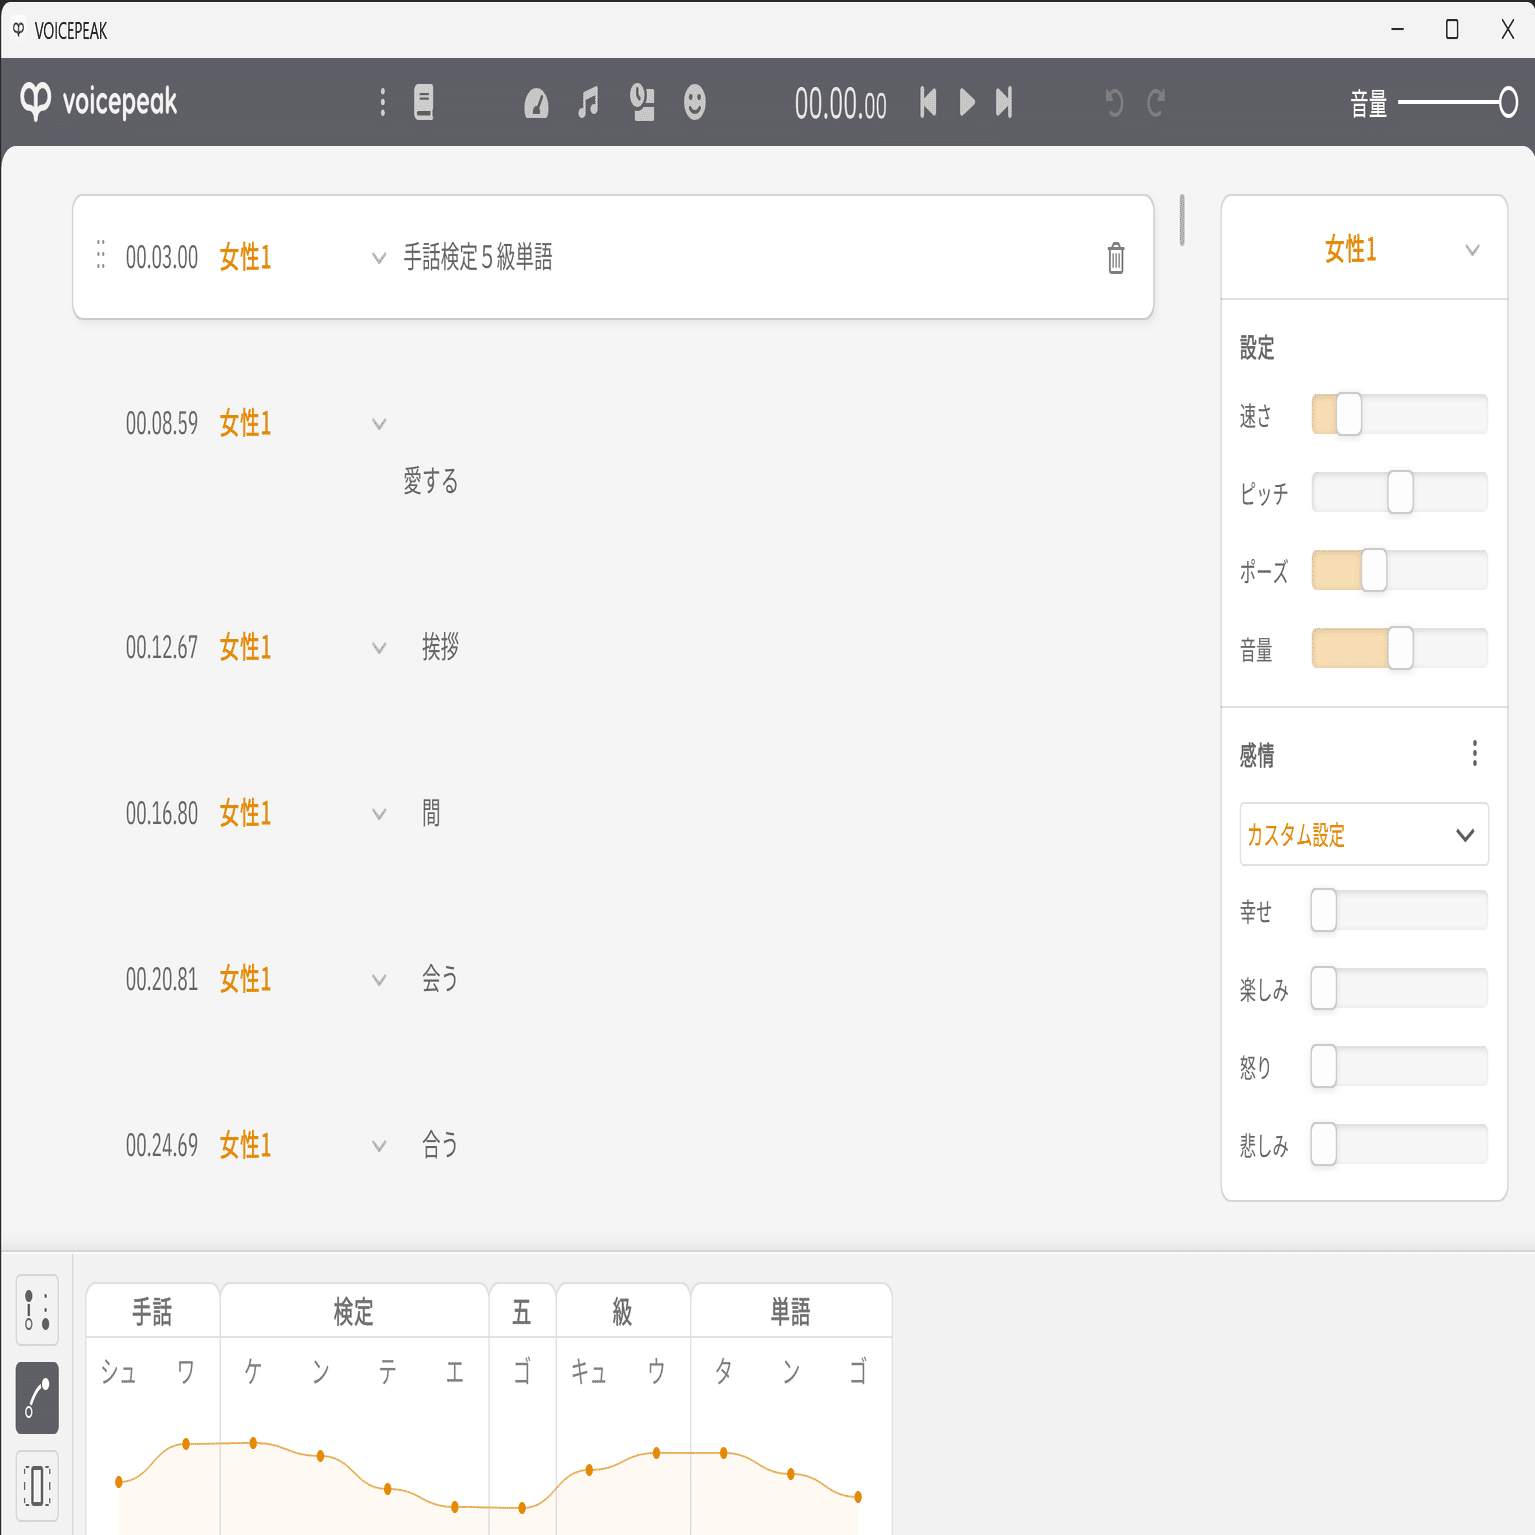Click the smiley face emotion icon

click(694, 102)
